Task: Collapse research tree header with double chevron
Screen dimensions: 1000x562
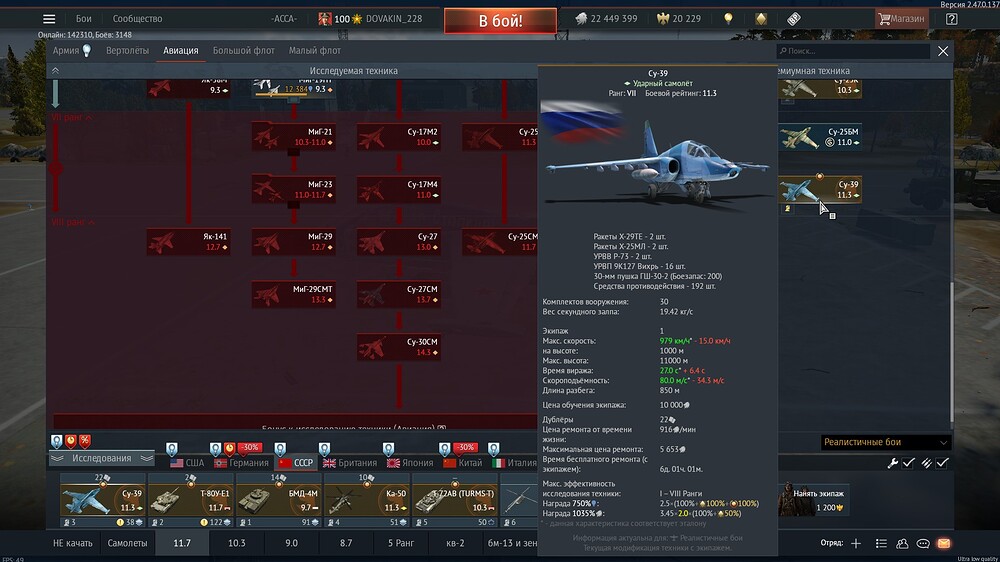Action: (55, 71)
